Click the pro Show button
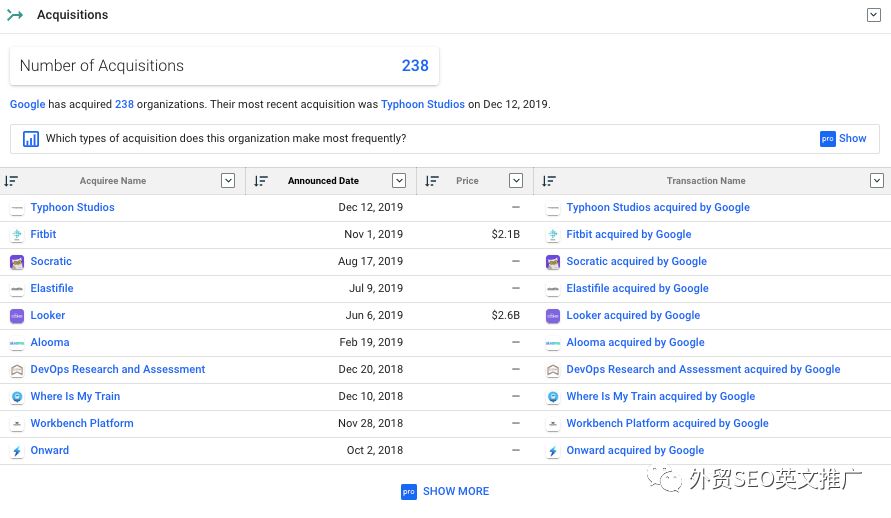This screenshot has height=518, width=891. point(843,139)
